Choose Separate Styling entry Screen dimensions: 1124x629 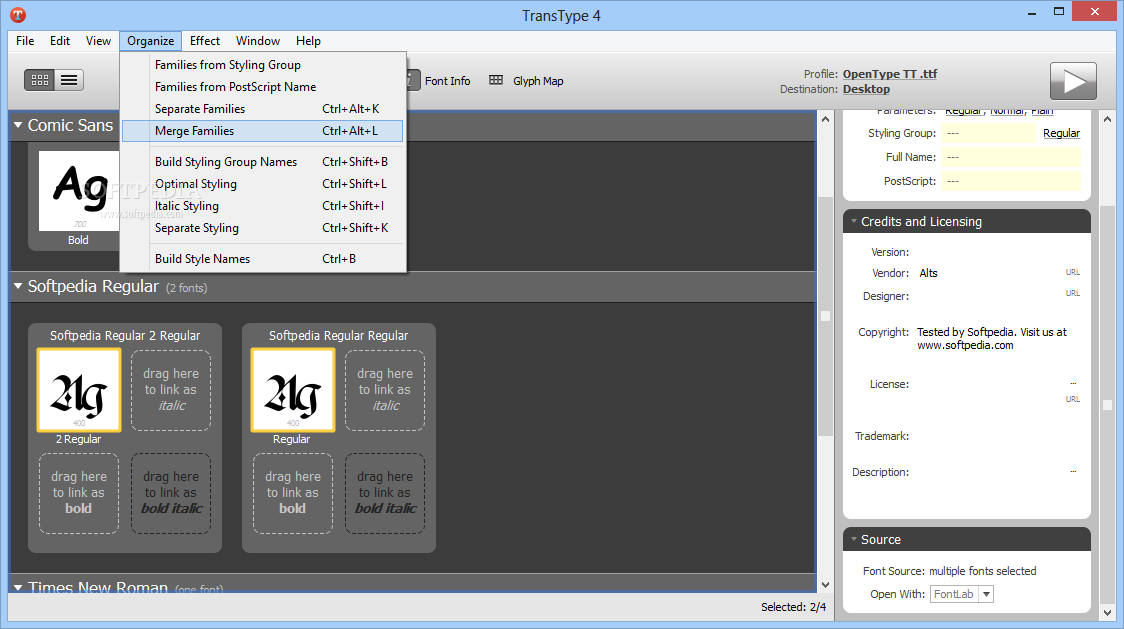point(262,228)
